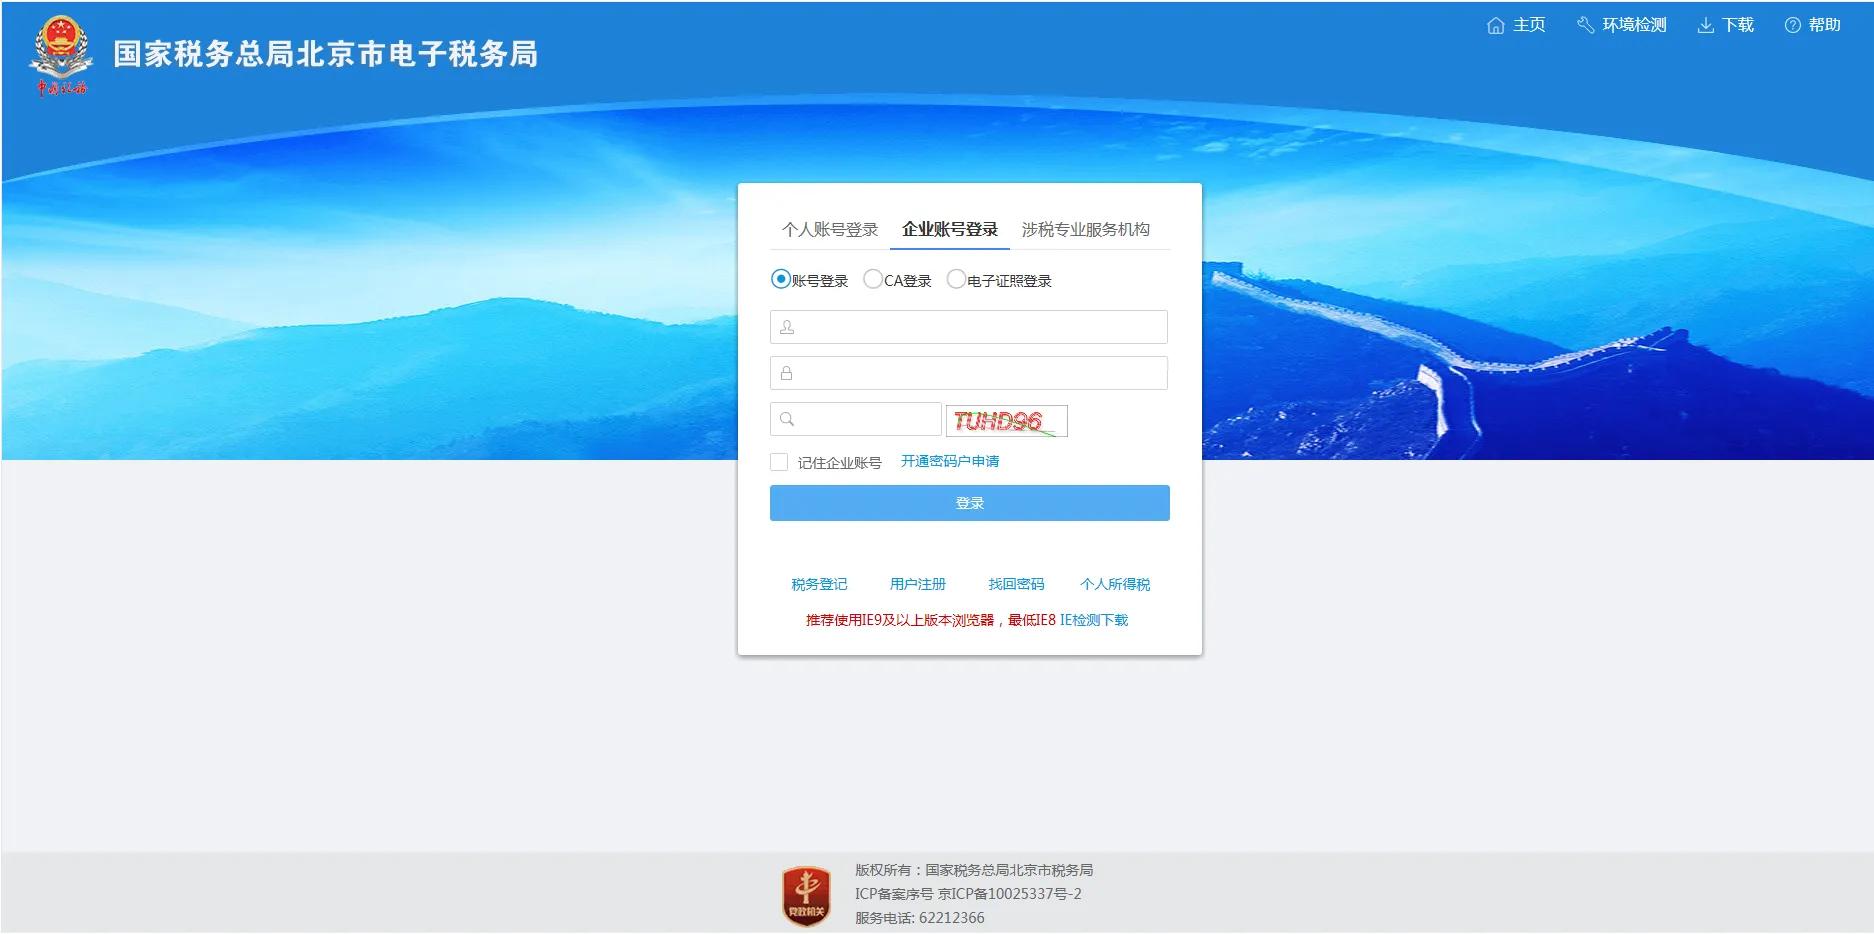This screenshot has width=1874, height=934.
Task: Open the 用户注册 registration link
Action: [x=919, y=584]
